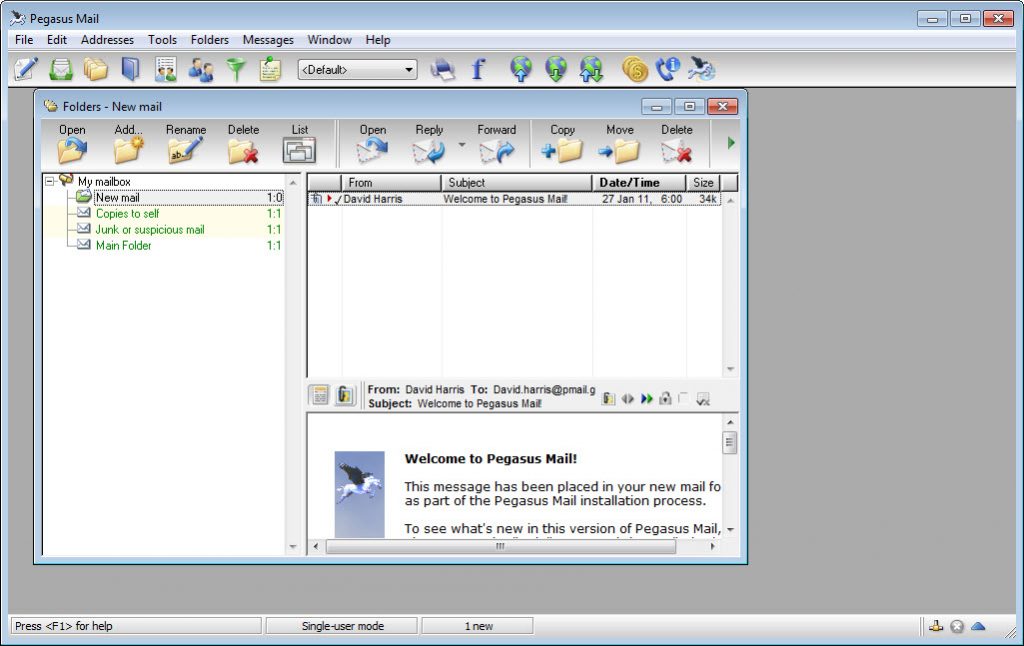The image size is (1024, 646).
Task: Click the printer icon
Action: 443,69
